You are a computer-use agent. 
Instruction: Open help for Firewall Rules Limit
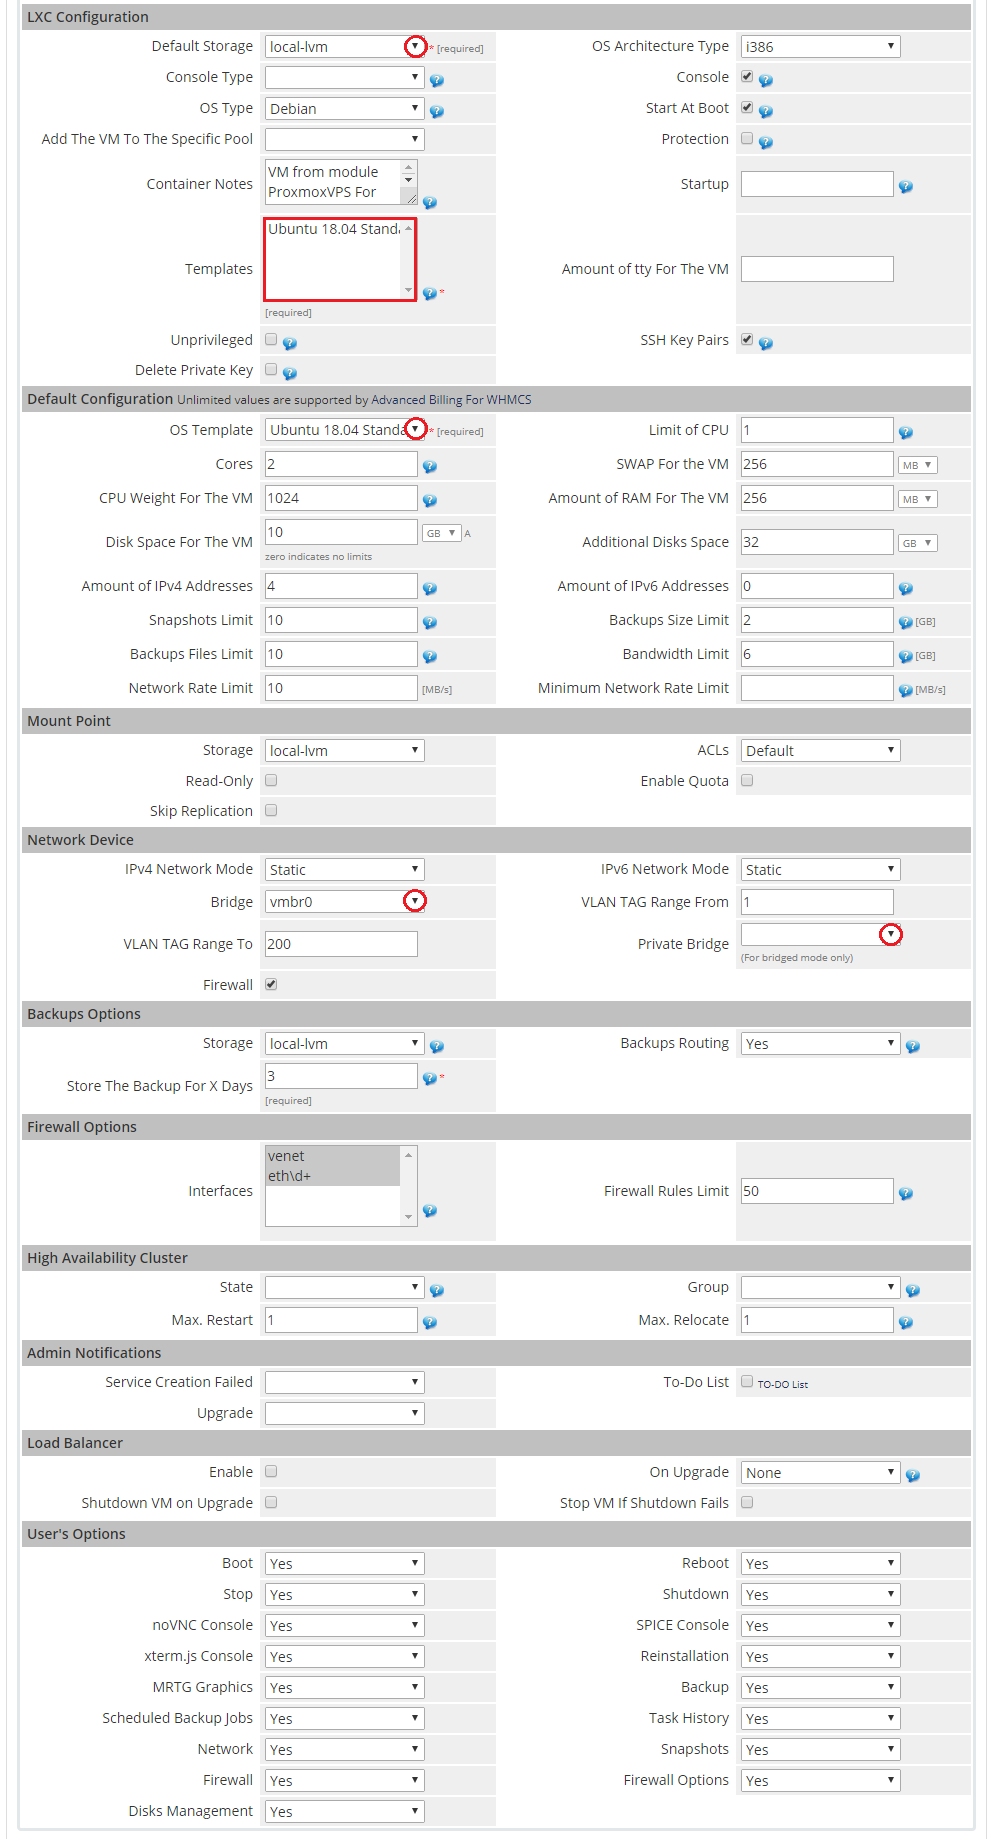906,1193
